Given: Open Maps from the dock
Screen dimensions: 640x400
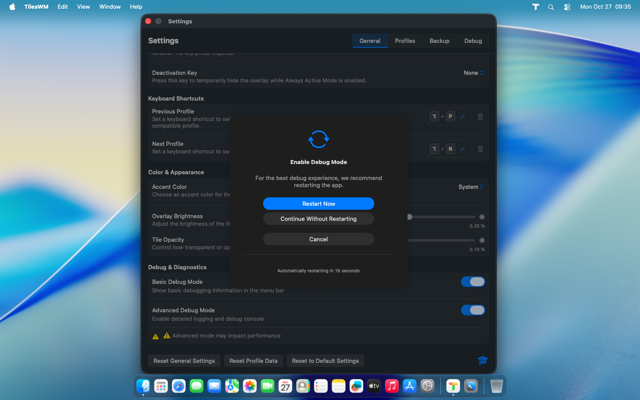Looking at the screenshot, I should 232,386.
